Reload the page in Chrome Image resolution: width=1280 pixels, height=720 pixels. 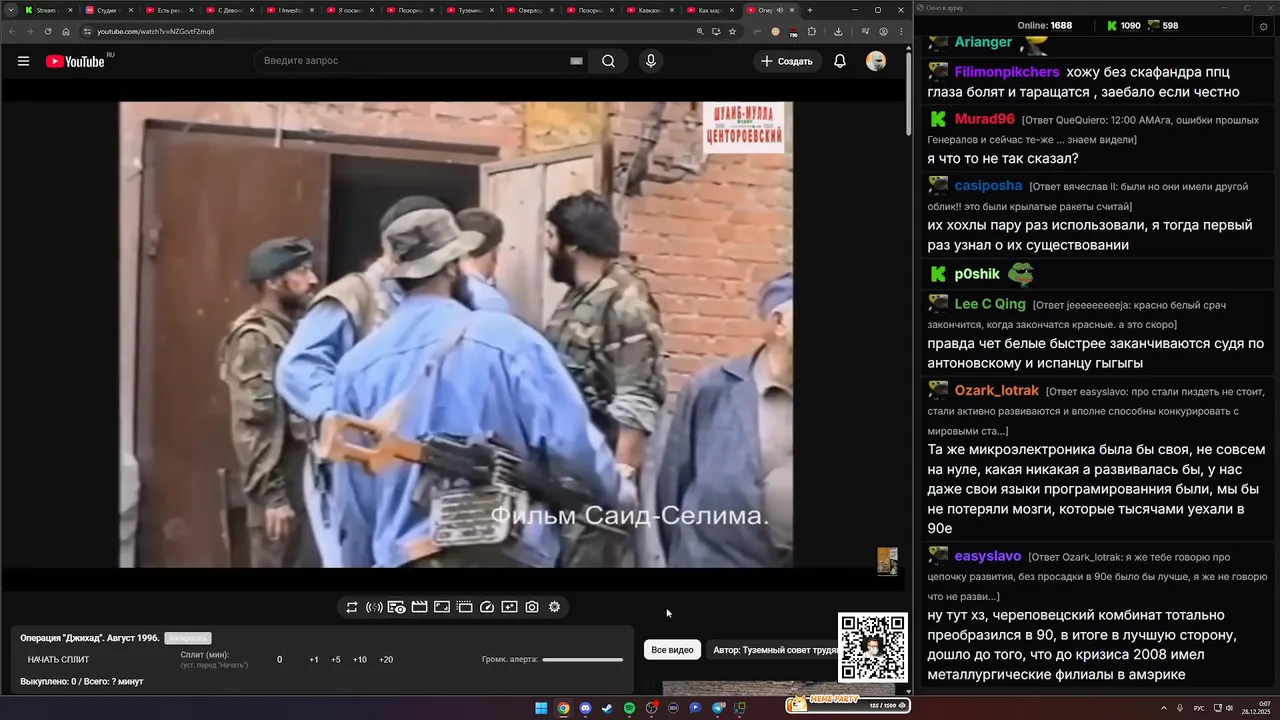(47, 31)
